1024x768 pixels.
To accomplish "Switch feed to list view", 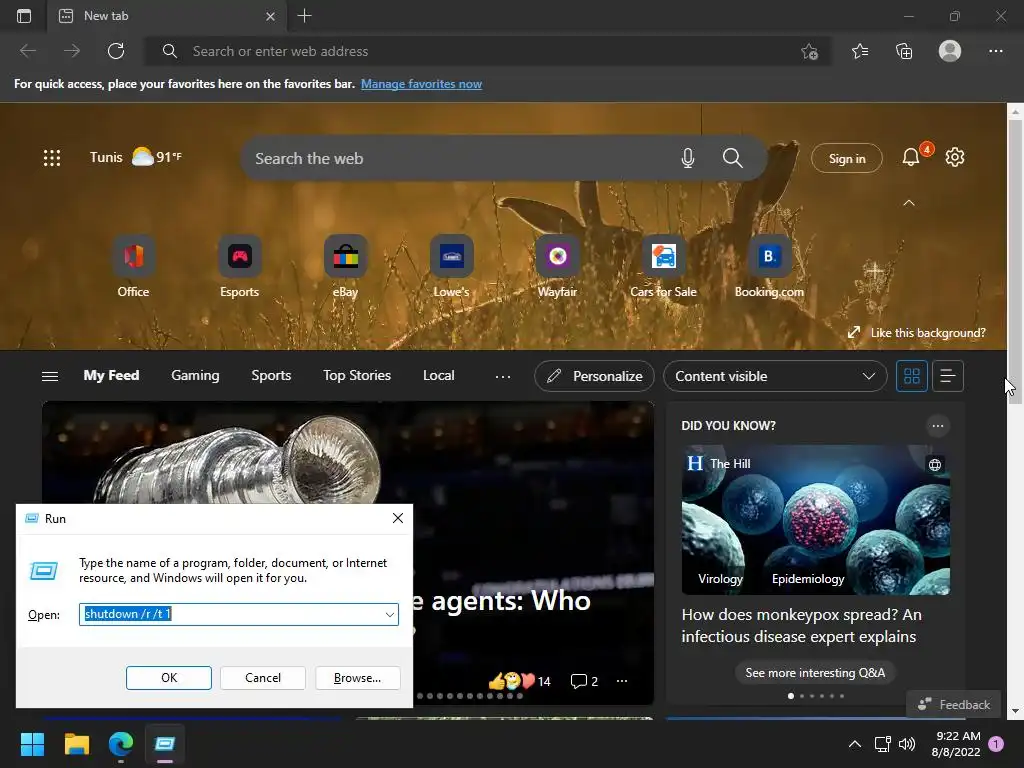I will [948, 376].
